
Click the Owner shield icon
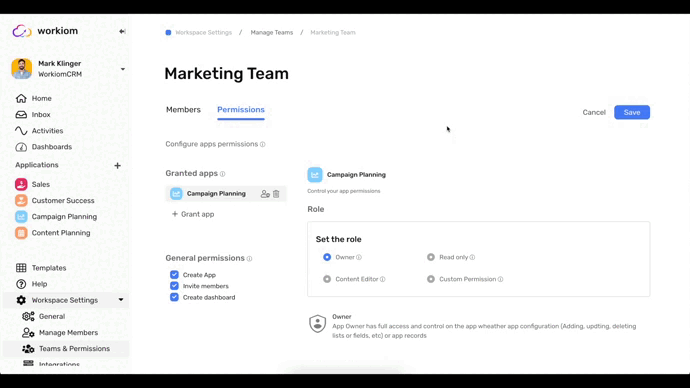tap(317, 324)
